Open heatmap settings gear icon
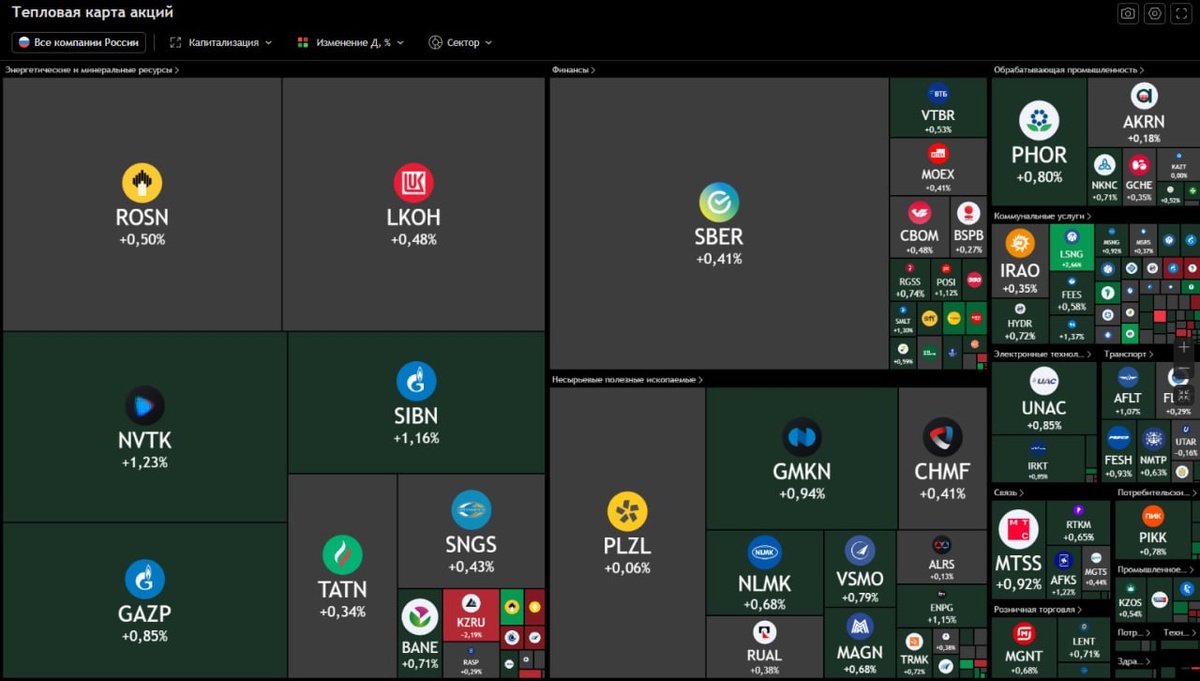 1155,13
